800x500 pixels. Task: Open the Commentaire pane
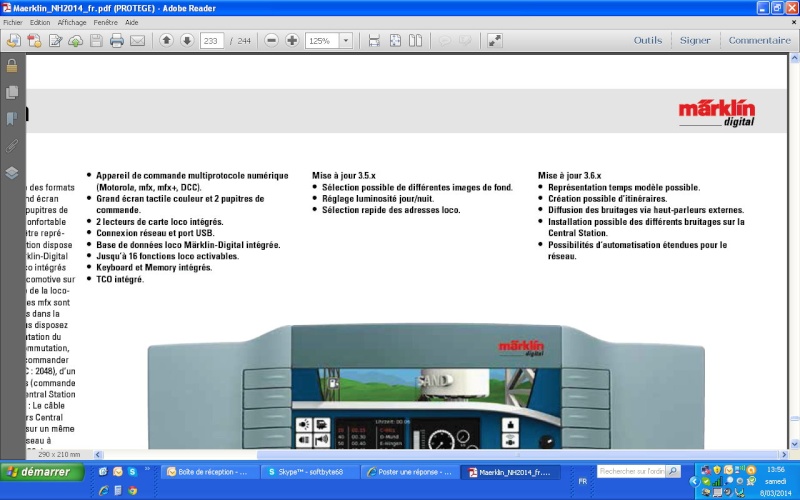[x=759, y=40]
